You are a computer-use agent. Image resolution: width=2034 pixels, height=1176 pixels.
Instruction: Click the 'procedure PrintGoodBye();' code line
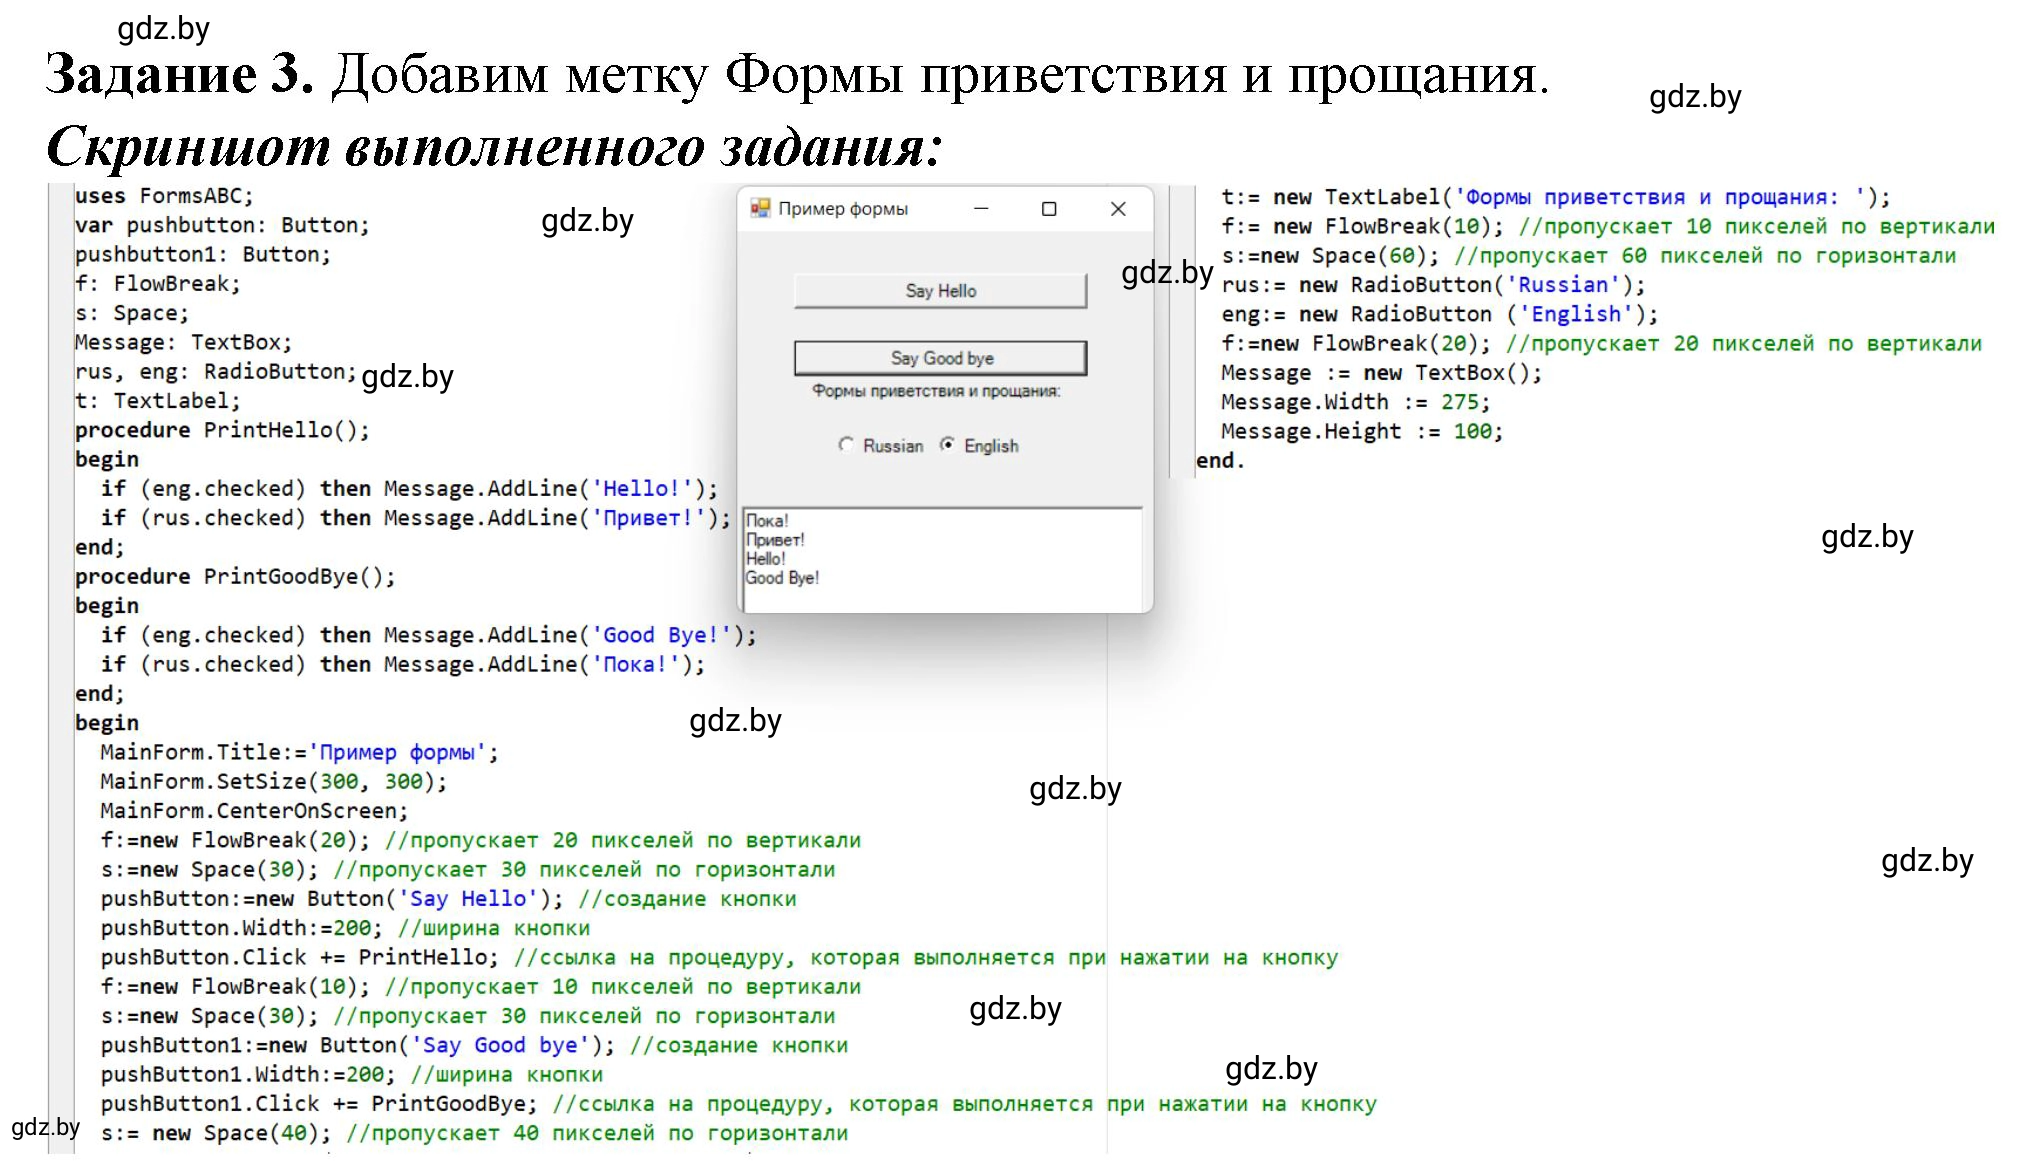[235, 577]
